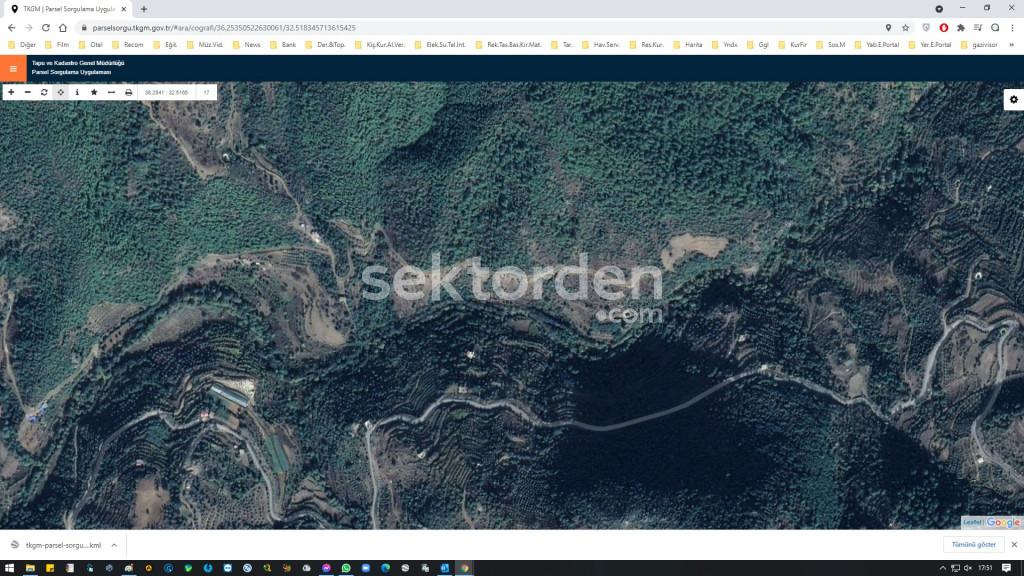
Task: Open the News bookmarks folder
Action: click(247, 44)
